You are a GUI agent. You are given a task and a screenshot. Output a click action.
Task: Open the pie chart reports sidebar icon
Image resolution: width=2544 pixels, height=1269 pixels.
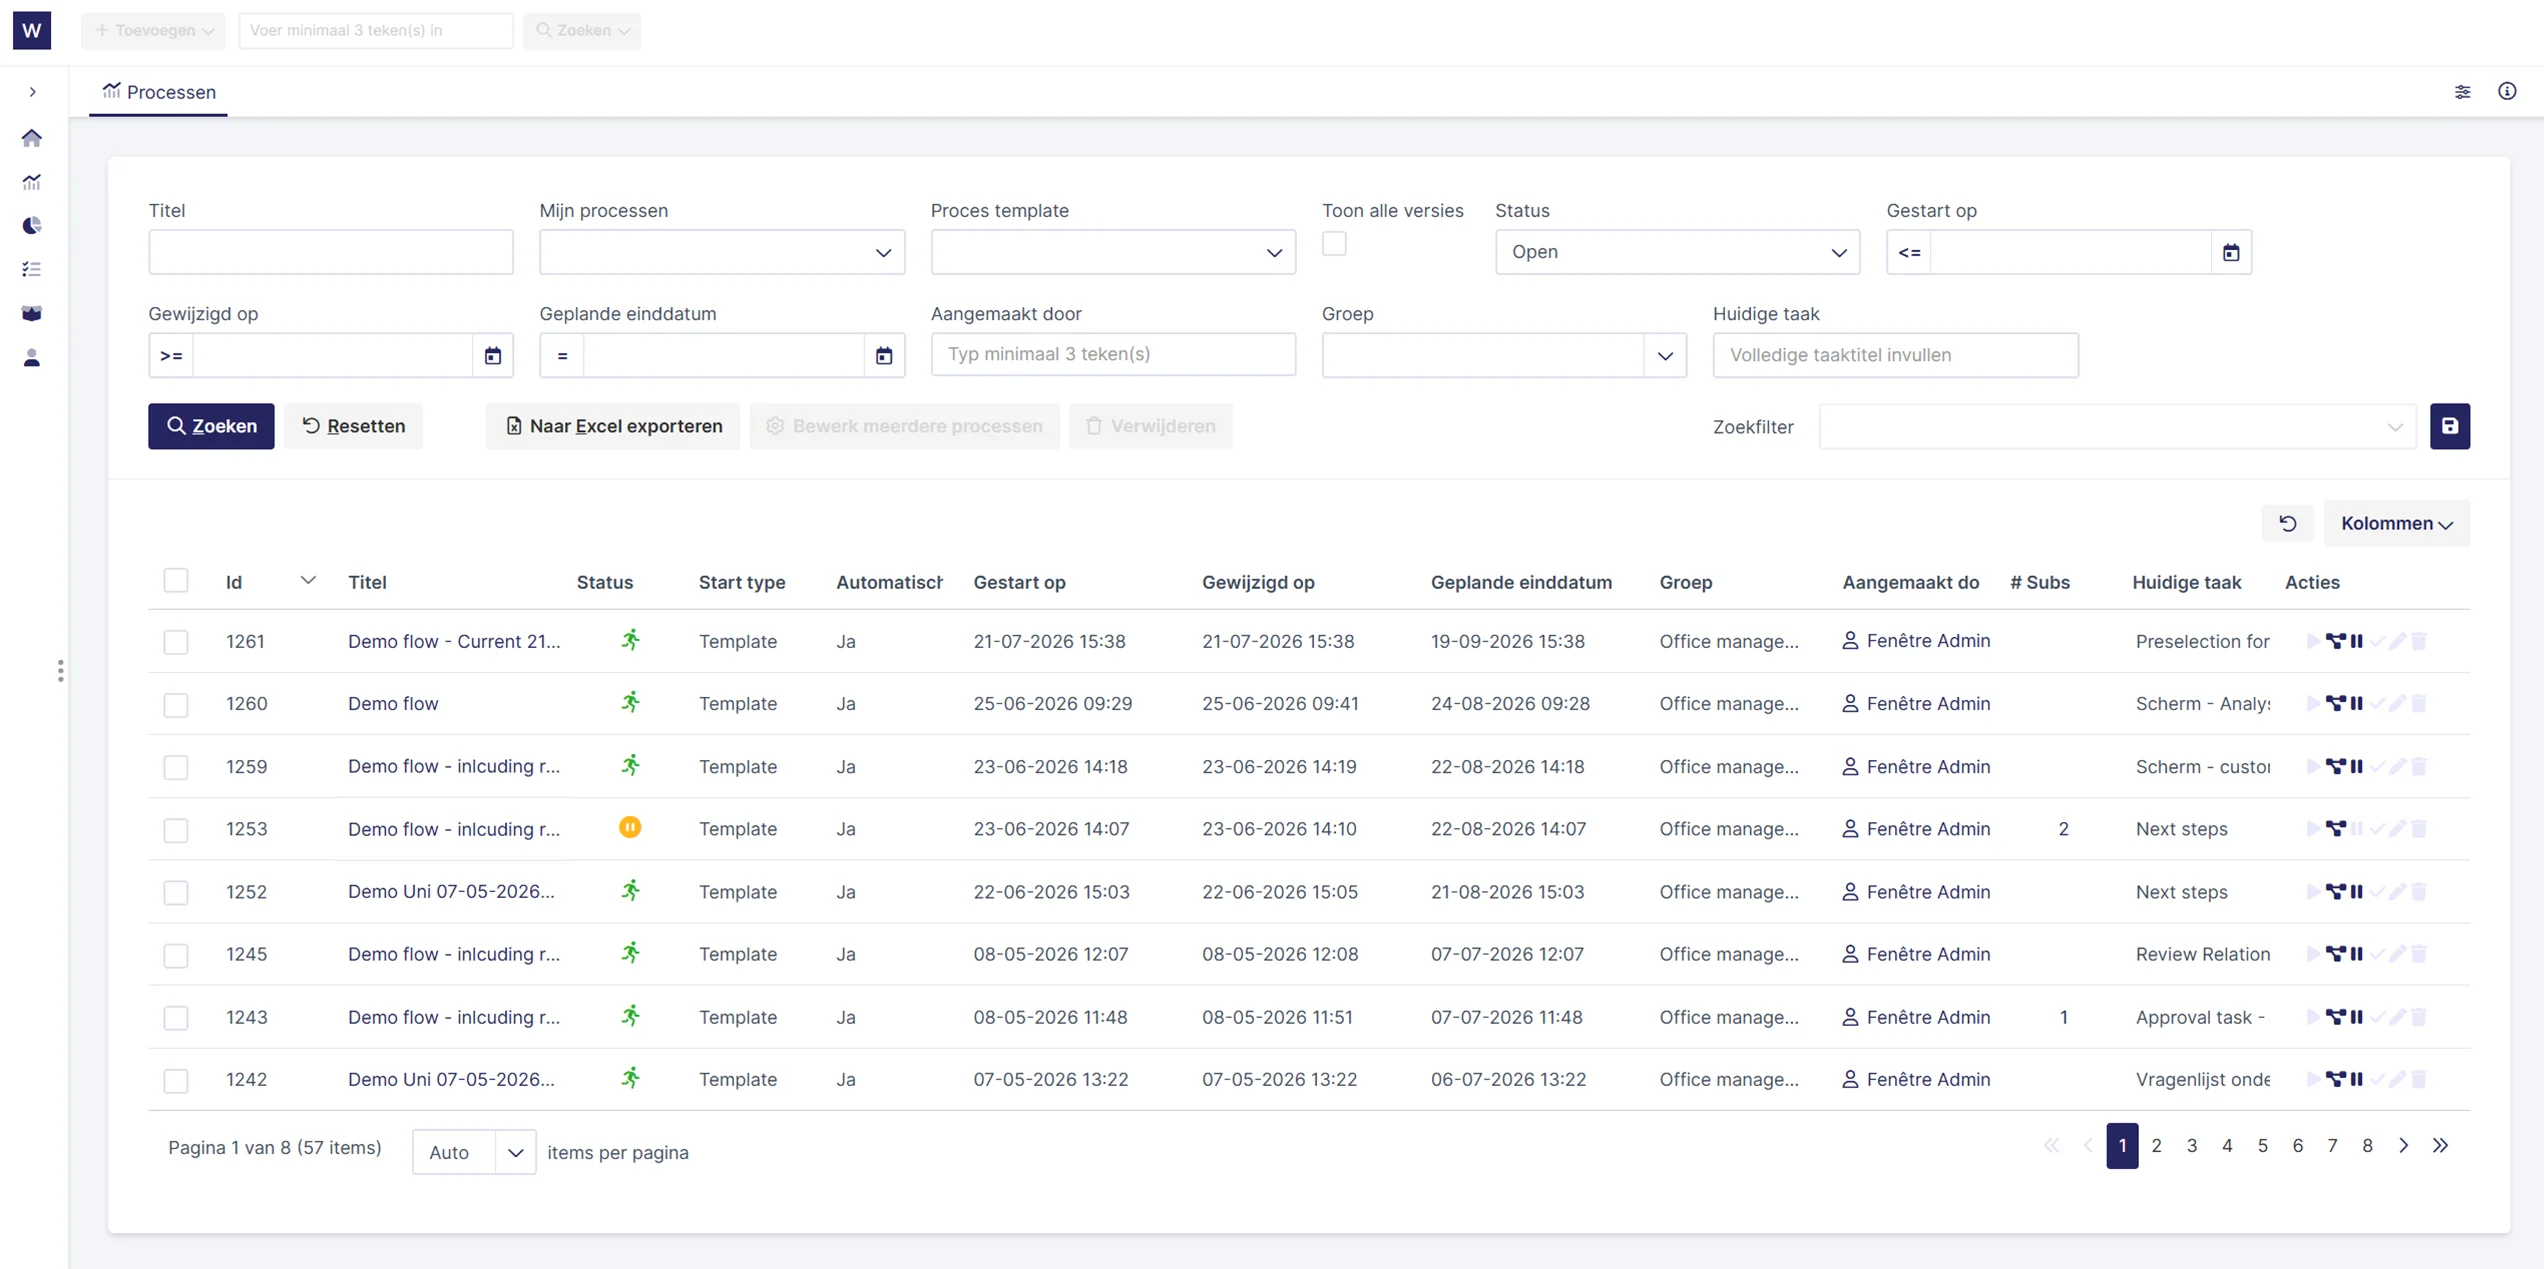[32, 226]
